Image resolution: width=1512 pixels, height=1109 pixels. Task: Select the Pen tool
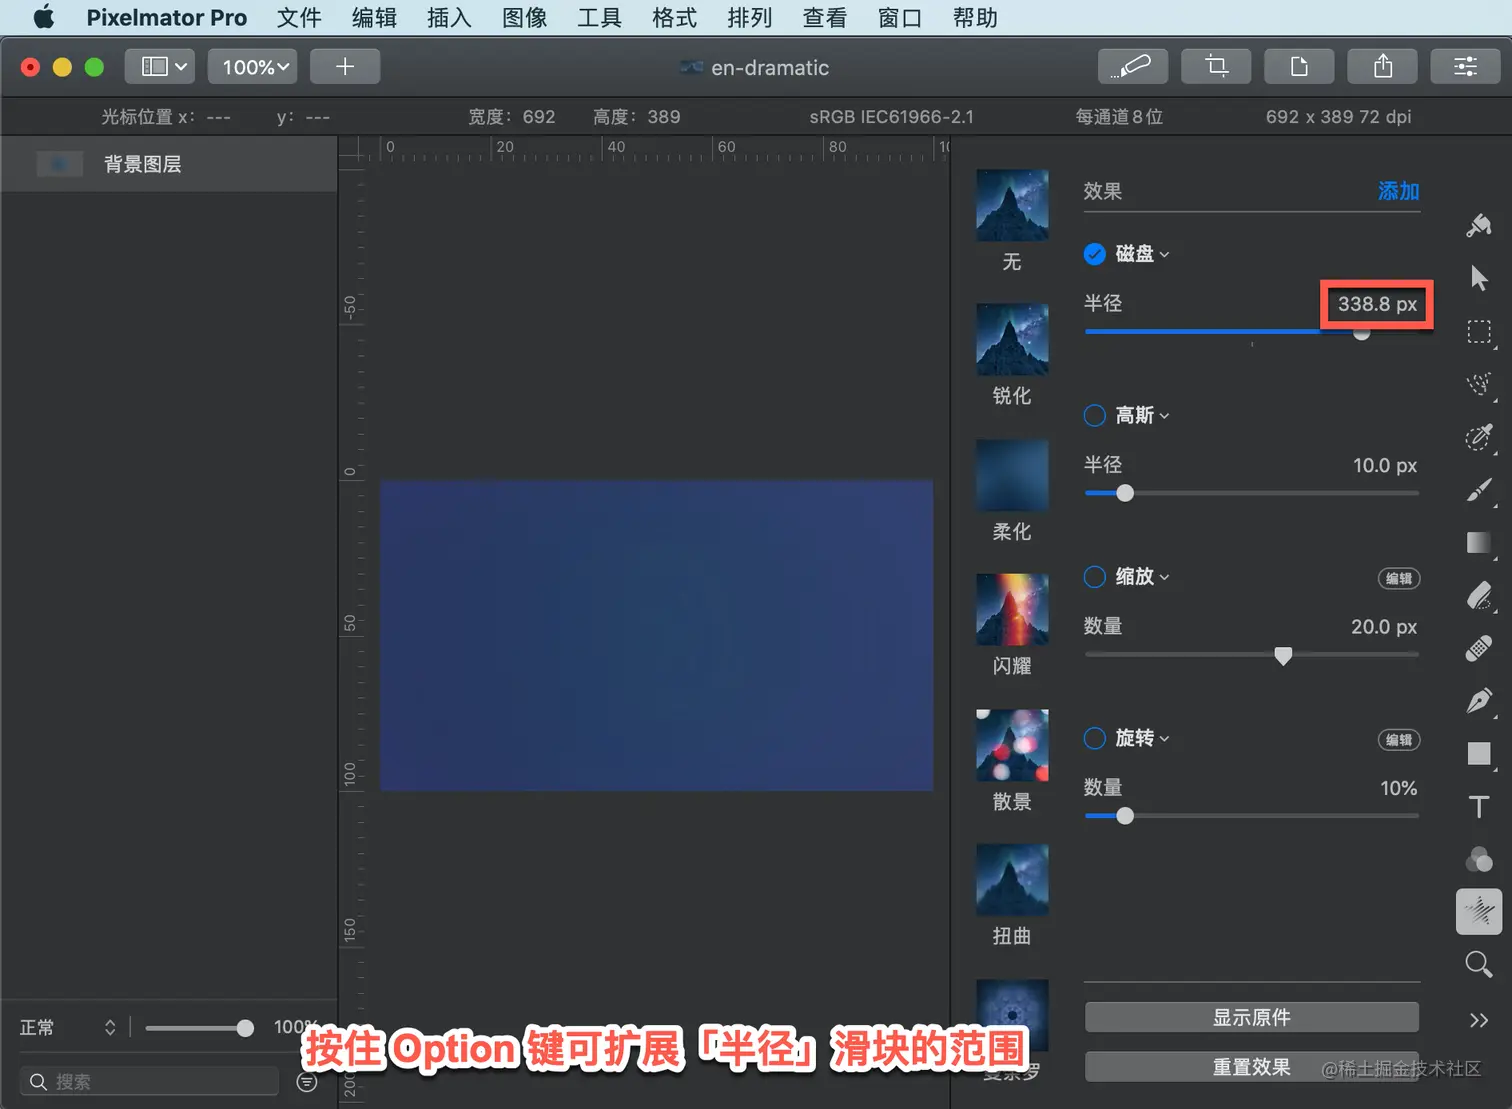[x=1479, y=701]
